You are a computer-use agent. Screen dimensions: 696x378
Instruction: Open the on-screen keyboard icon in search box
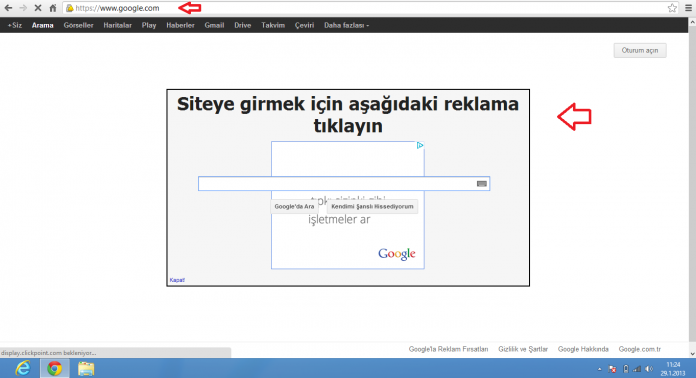[482, 184]
